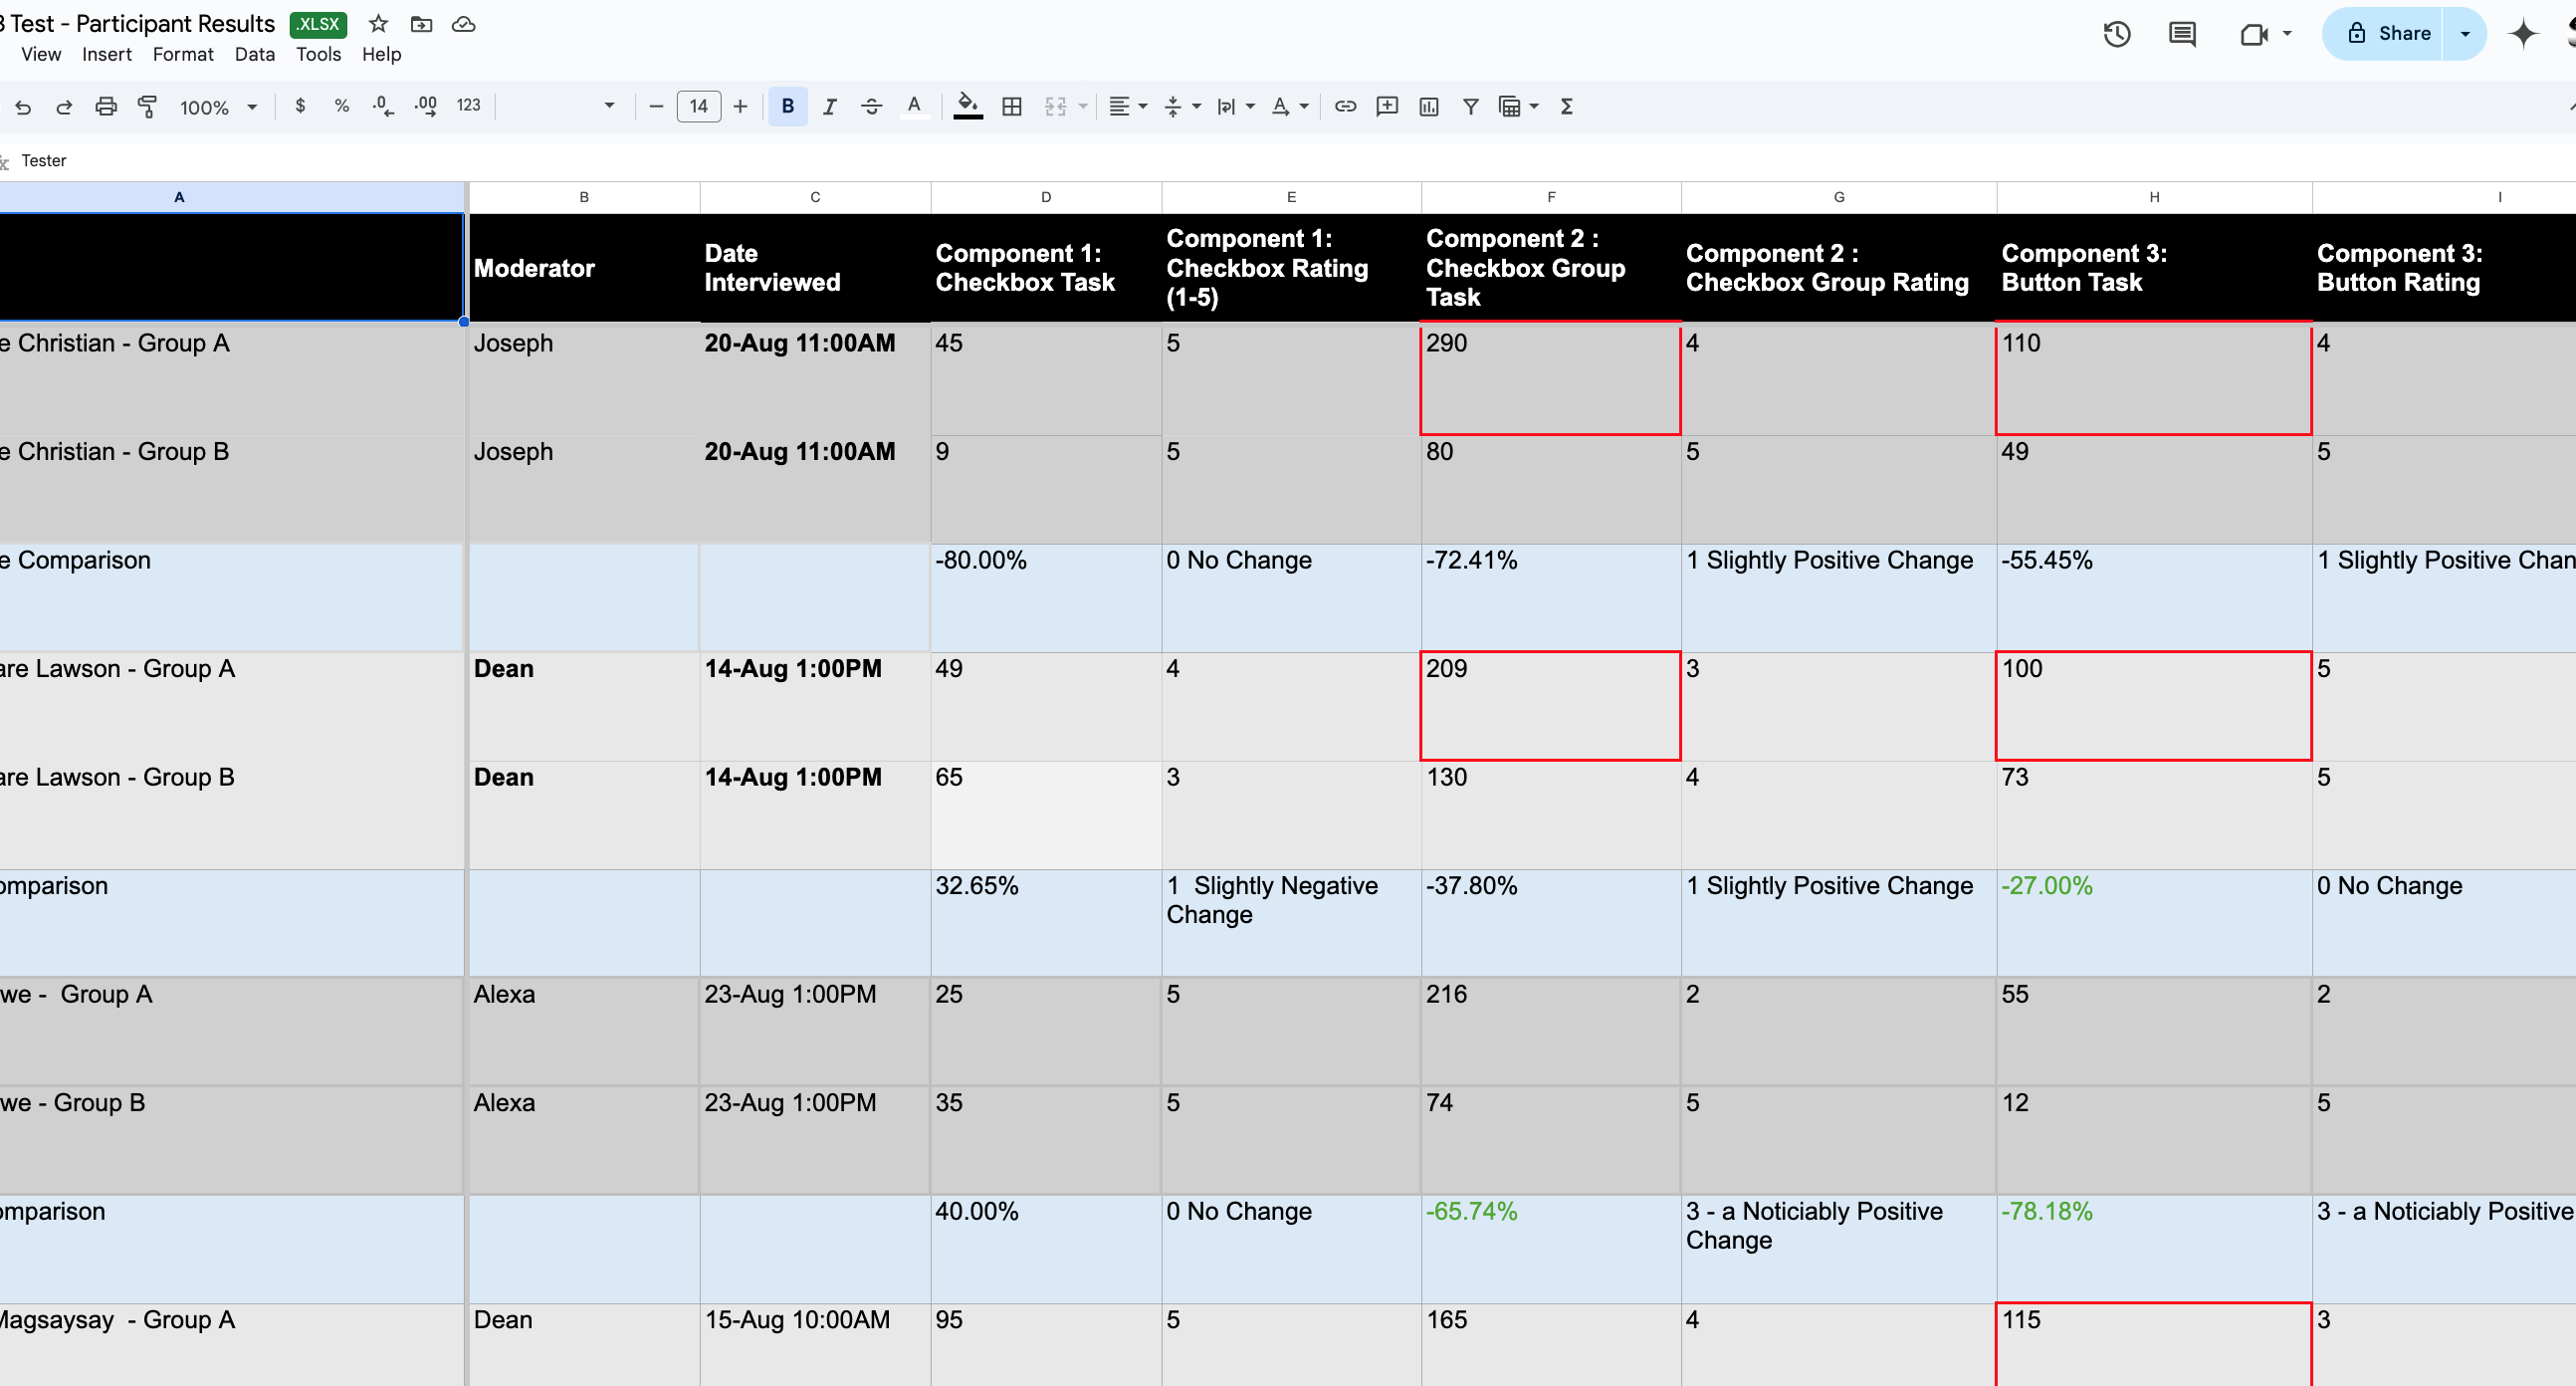
Task: Open vertical align dropdown
Action: 1182,106
